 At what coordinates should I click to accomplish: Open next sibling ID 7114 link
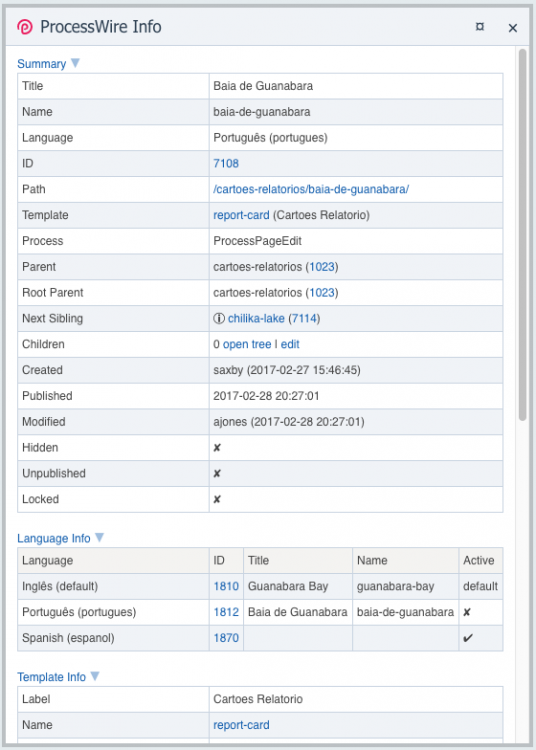(x=304, y=318)
